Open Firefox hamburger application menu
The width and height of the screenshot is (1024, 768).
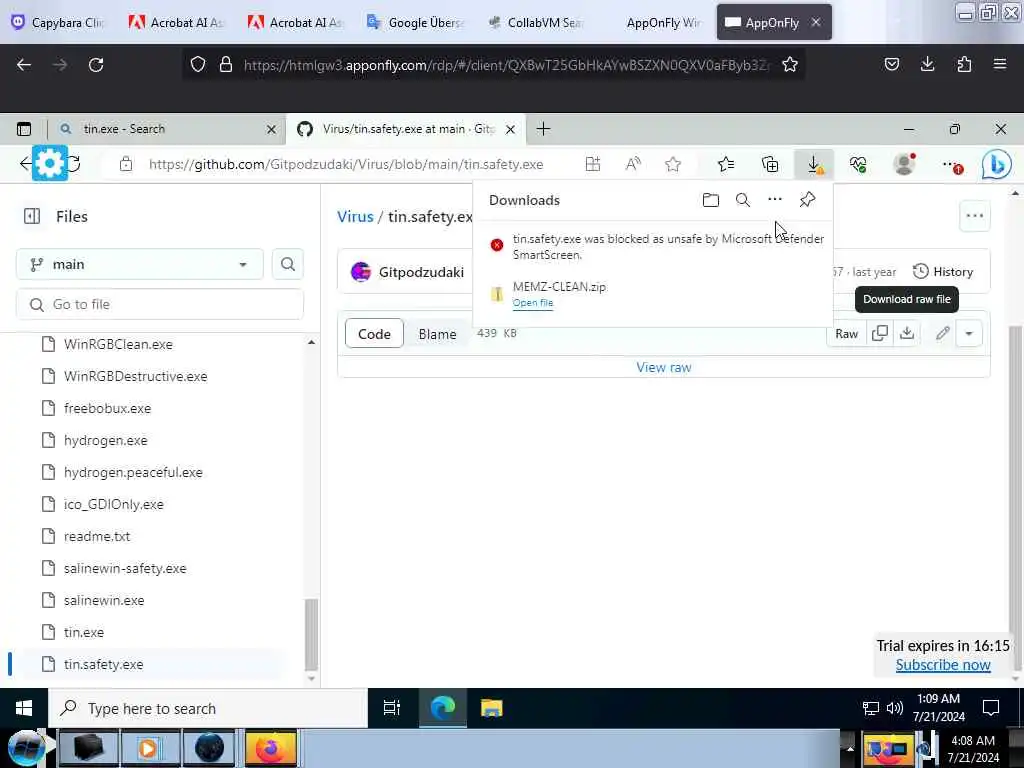pyautogui.click(x=1000, y=64)
